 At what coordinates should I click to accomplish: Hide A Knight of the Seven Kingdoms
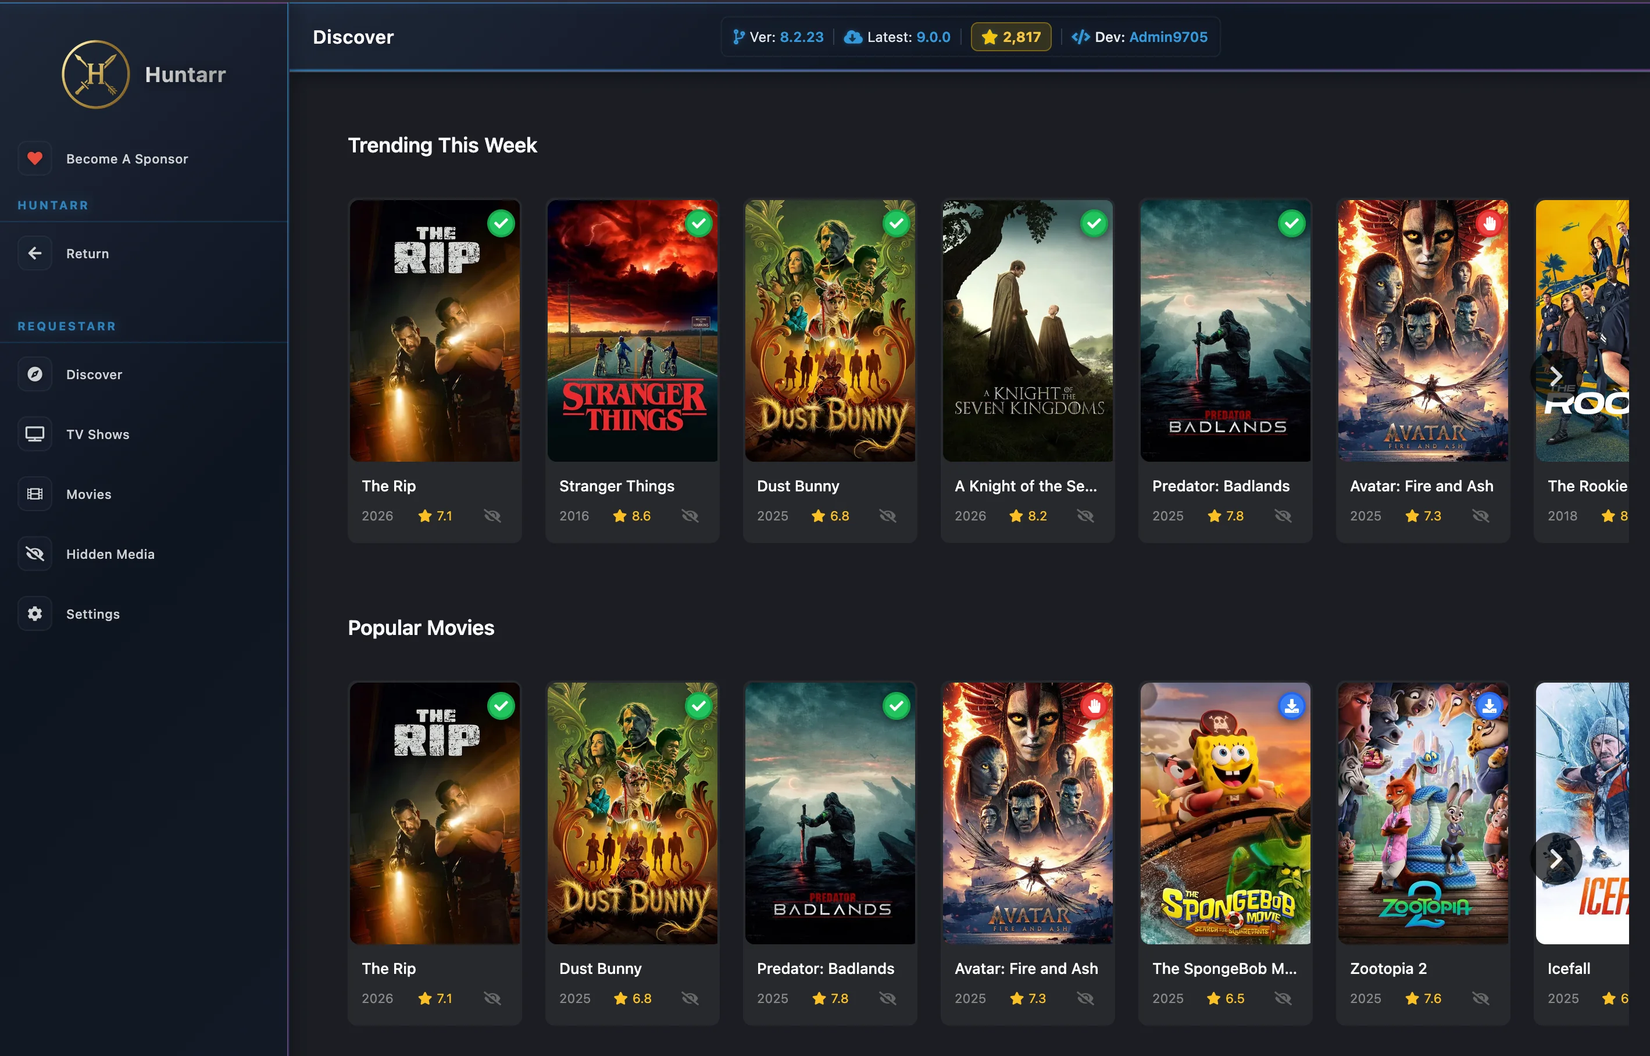point(1085,516)
